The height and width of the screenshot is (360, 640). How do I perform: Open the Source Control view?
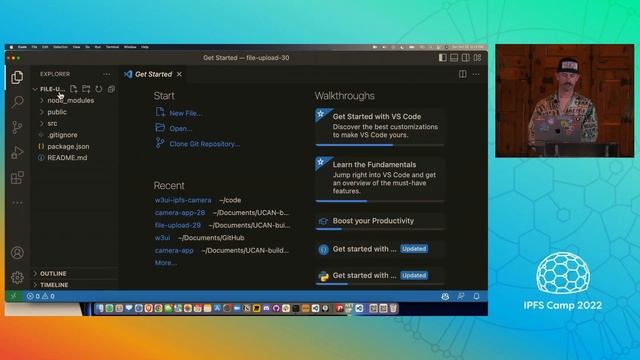tap(17, 127)
